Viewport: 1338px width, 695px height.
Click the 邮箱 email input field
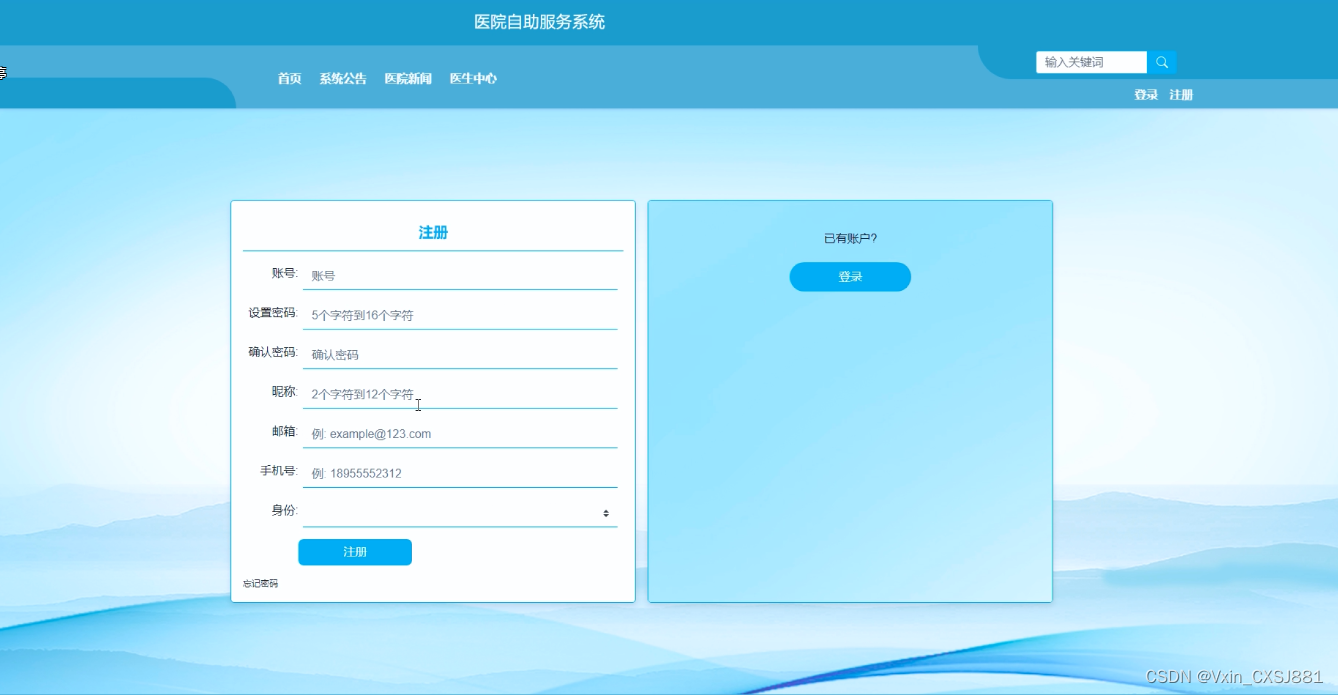[460, 431]
